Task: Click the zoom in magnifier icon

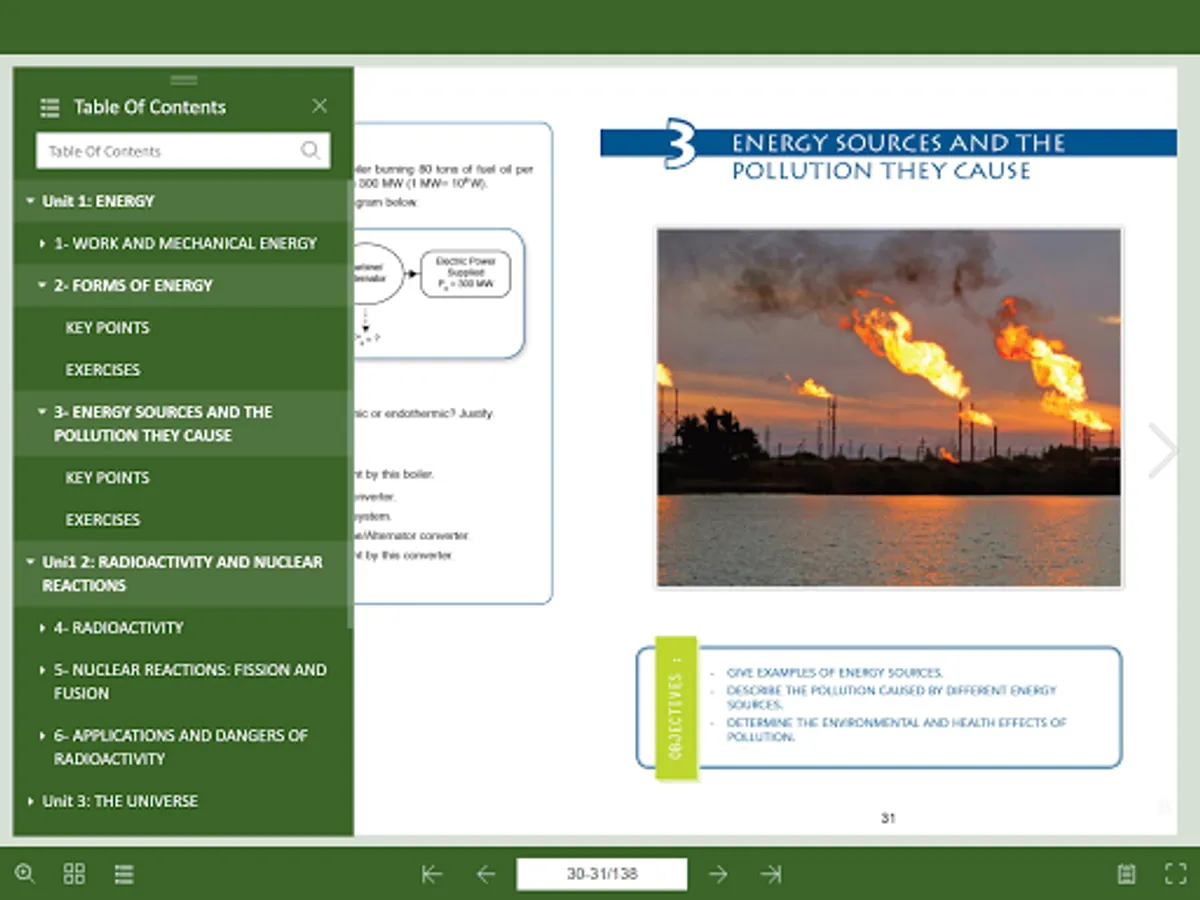Action: pyautogui.click(x=25, y=873)
